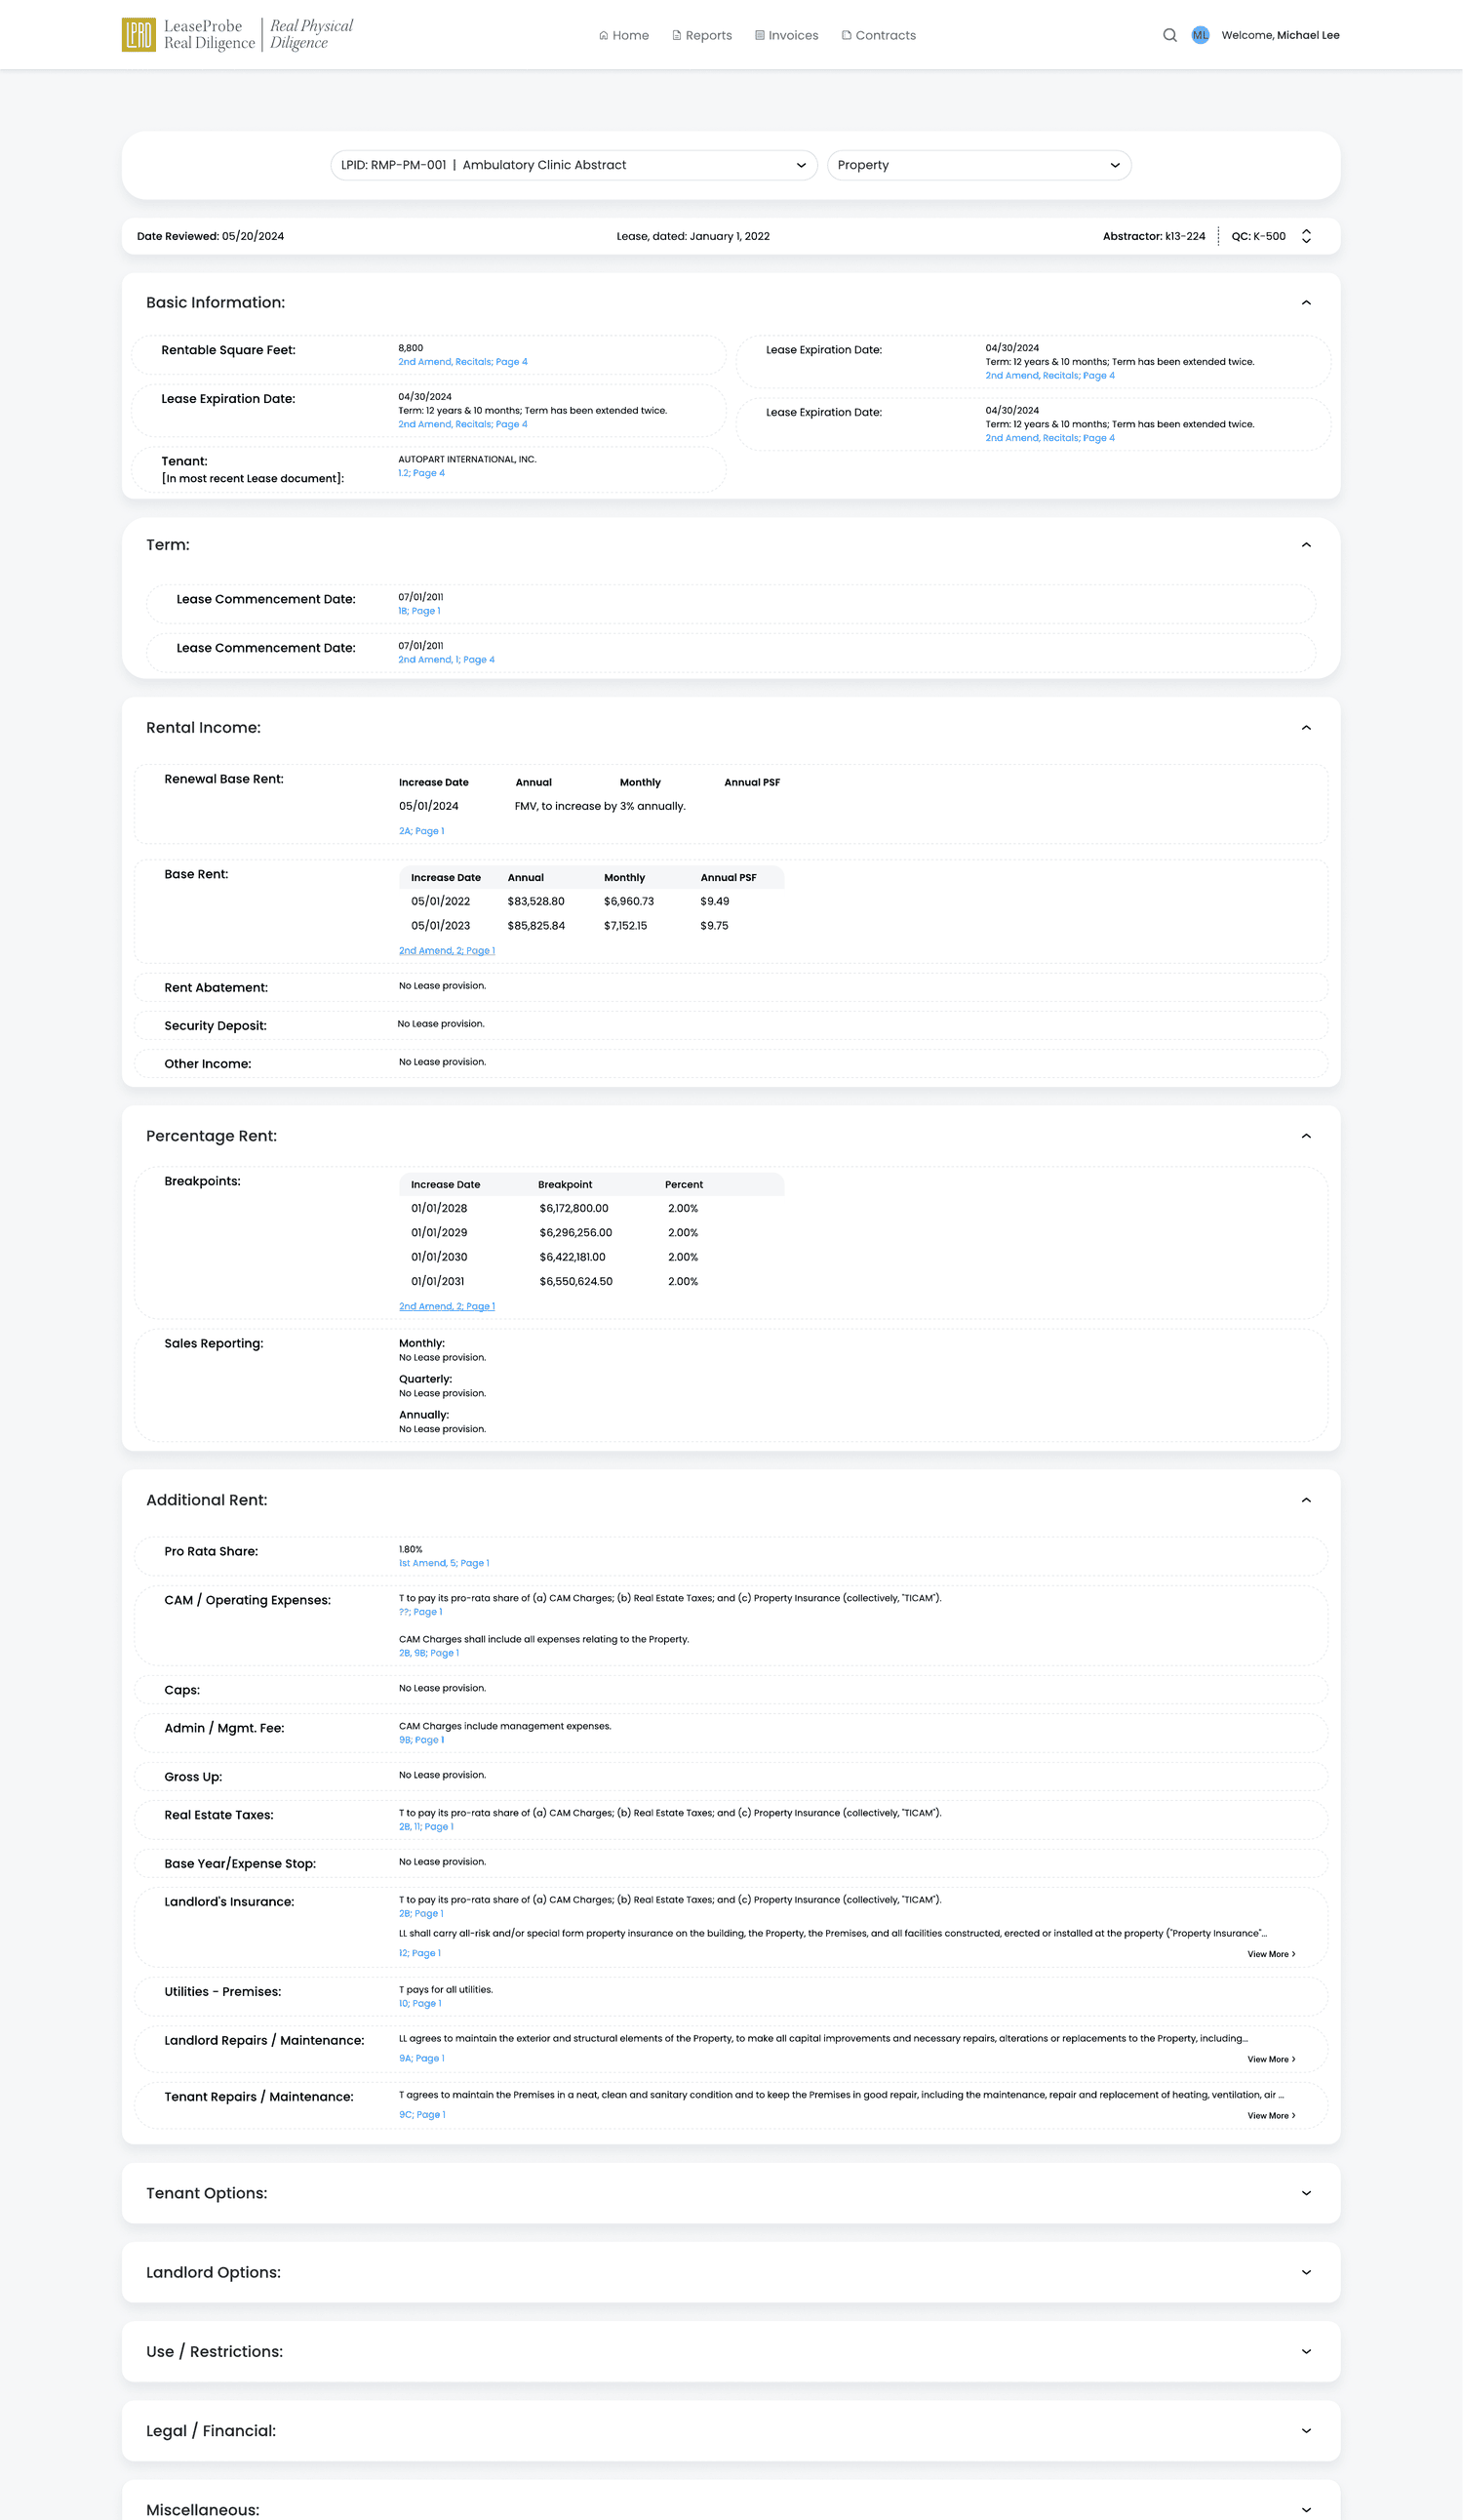Open the Reports menu item
The image size is (1463, 2520).
click(702, 35)
